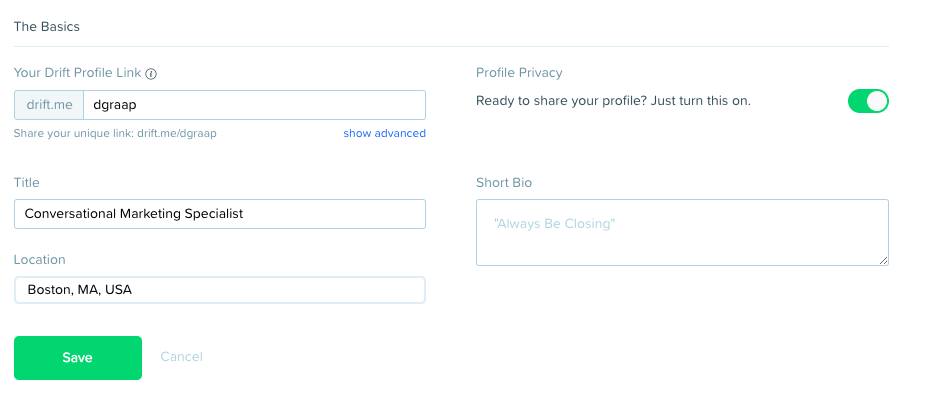Viewport: 933px width, 406px height.
Task: Click the Short Bio textarea resize handle
Action: (x=884, y=260)
